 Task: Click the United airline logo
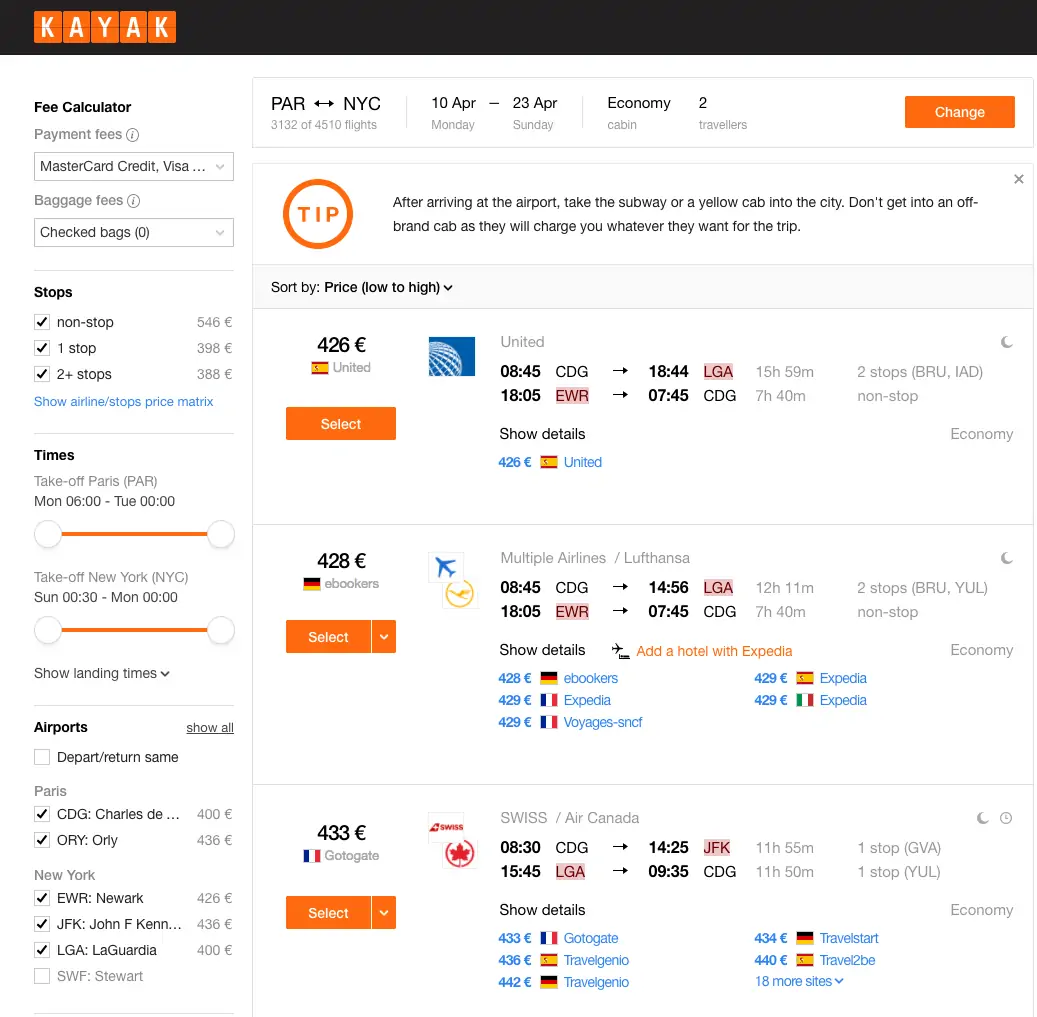pyautogui.click(x=451, y=357)
